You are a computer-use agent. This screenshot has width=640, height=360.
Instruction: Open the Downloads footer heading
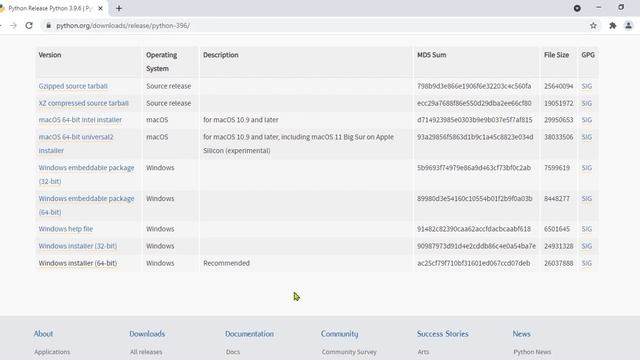147,334
